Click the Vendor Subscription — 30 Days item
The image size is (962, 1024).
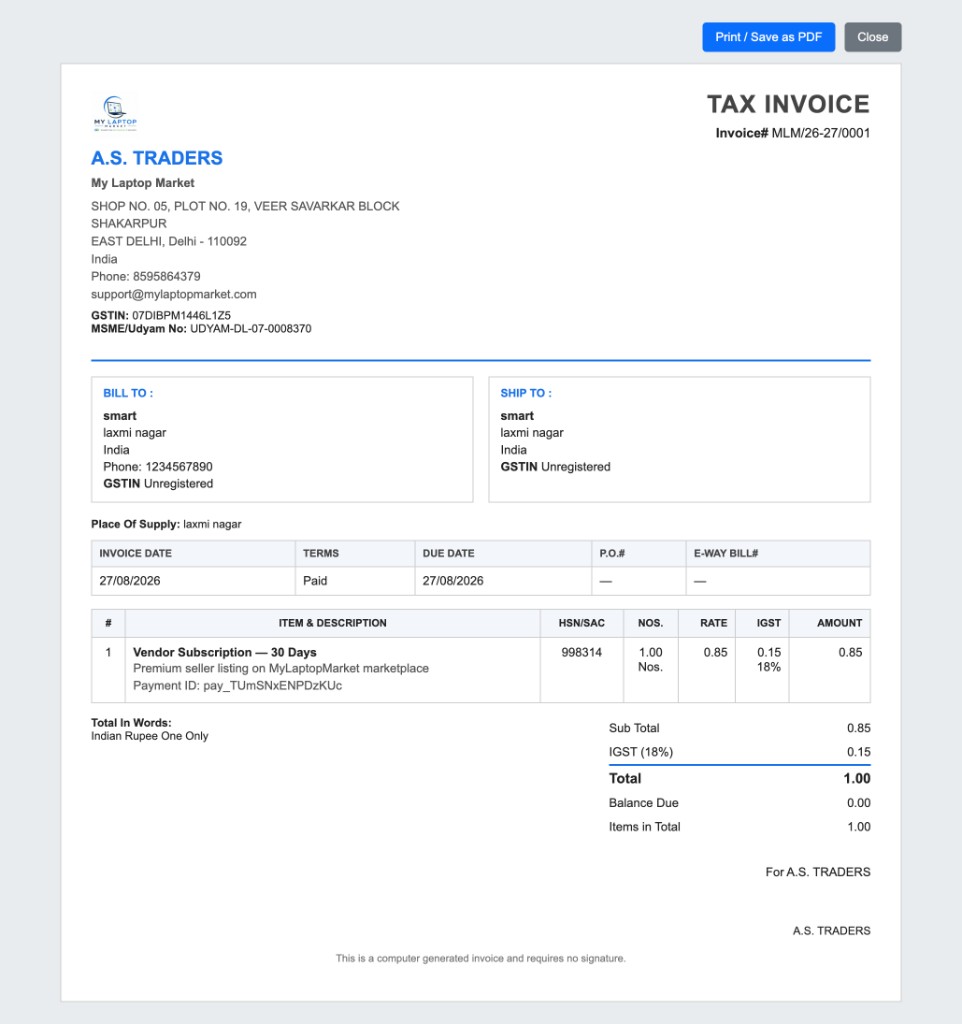(x=225, y=652)
